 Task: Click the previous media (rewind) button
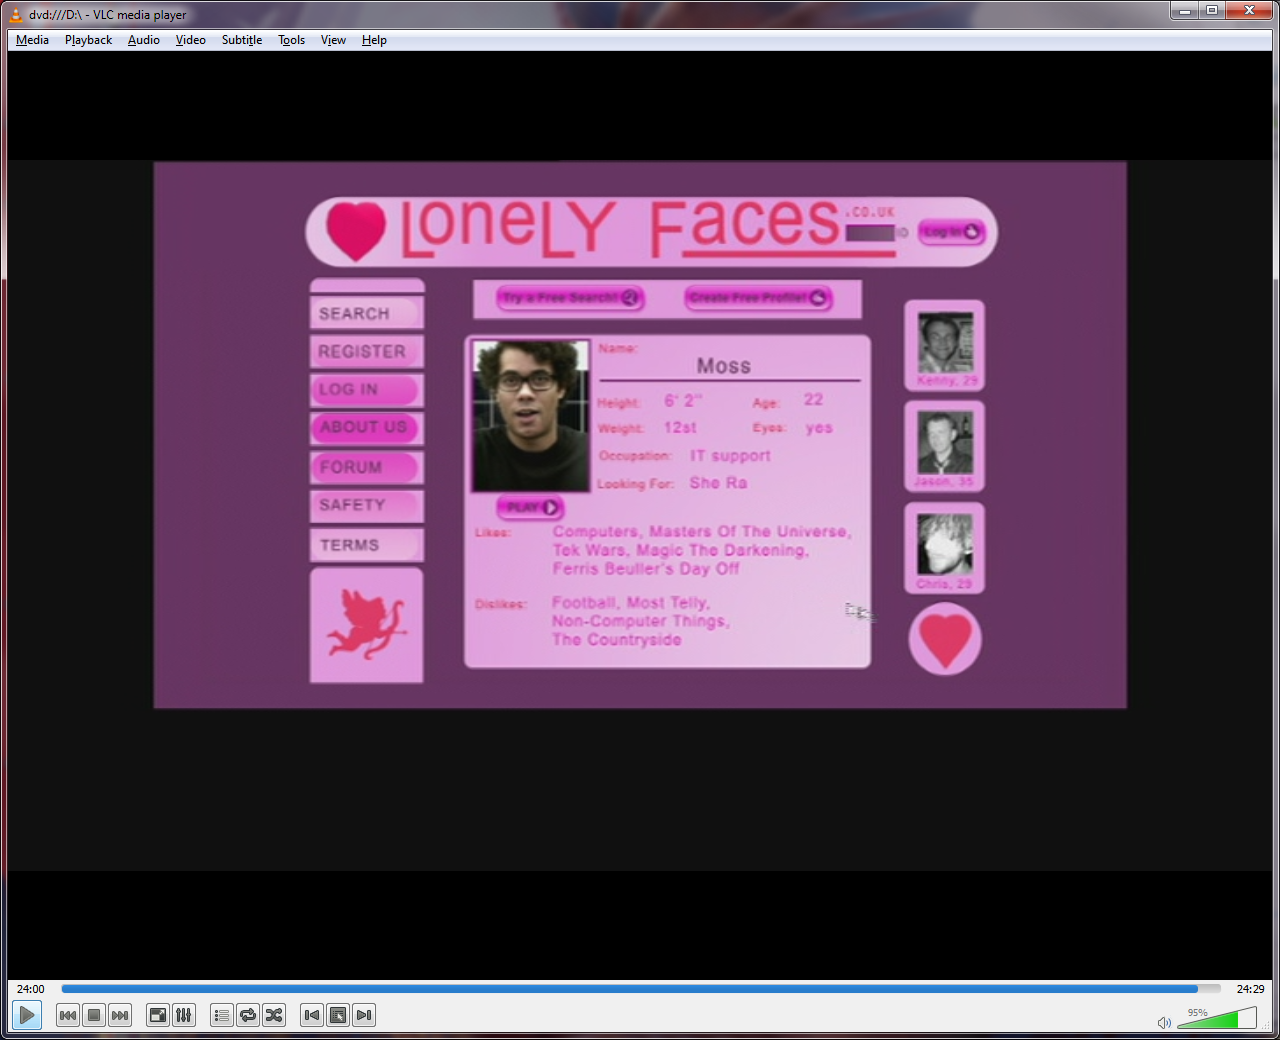click(x=68, y=1016)
